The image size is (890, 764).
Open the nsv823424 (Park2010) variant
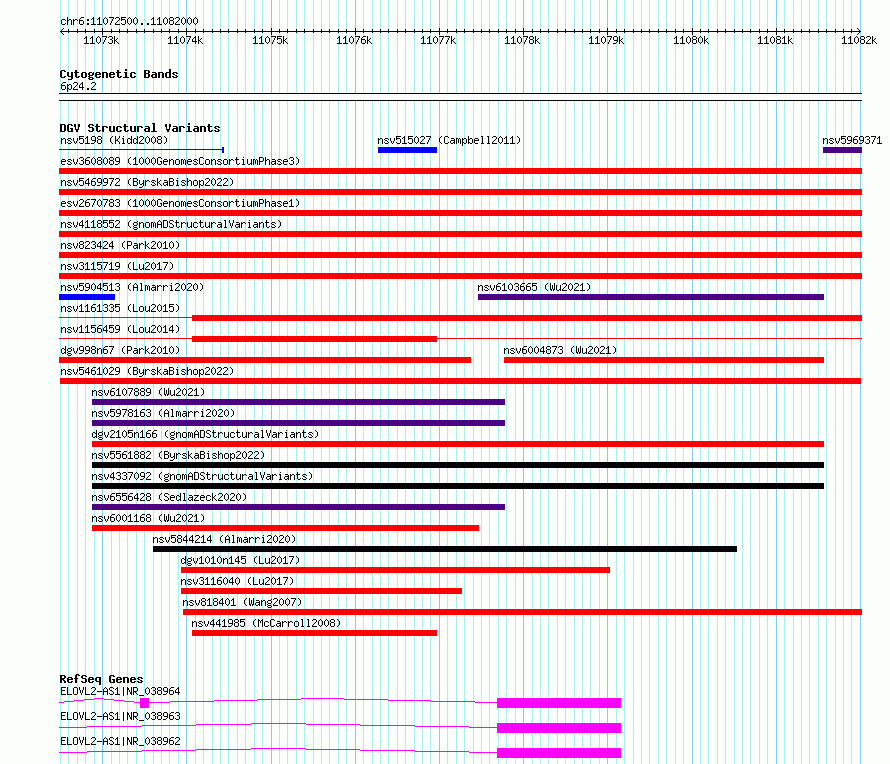[120, 245]
